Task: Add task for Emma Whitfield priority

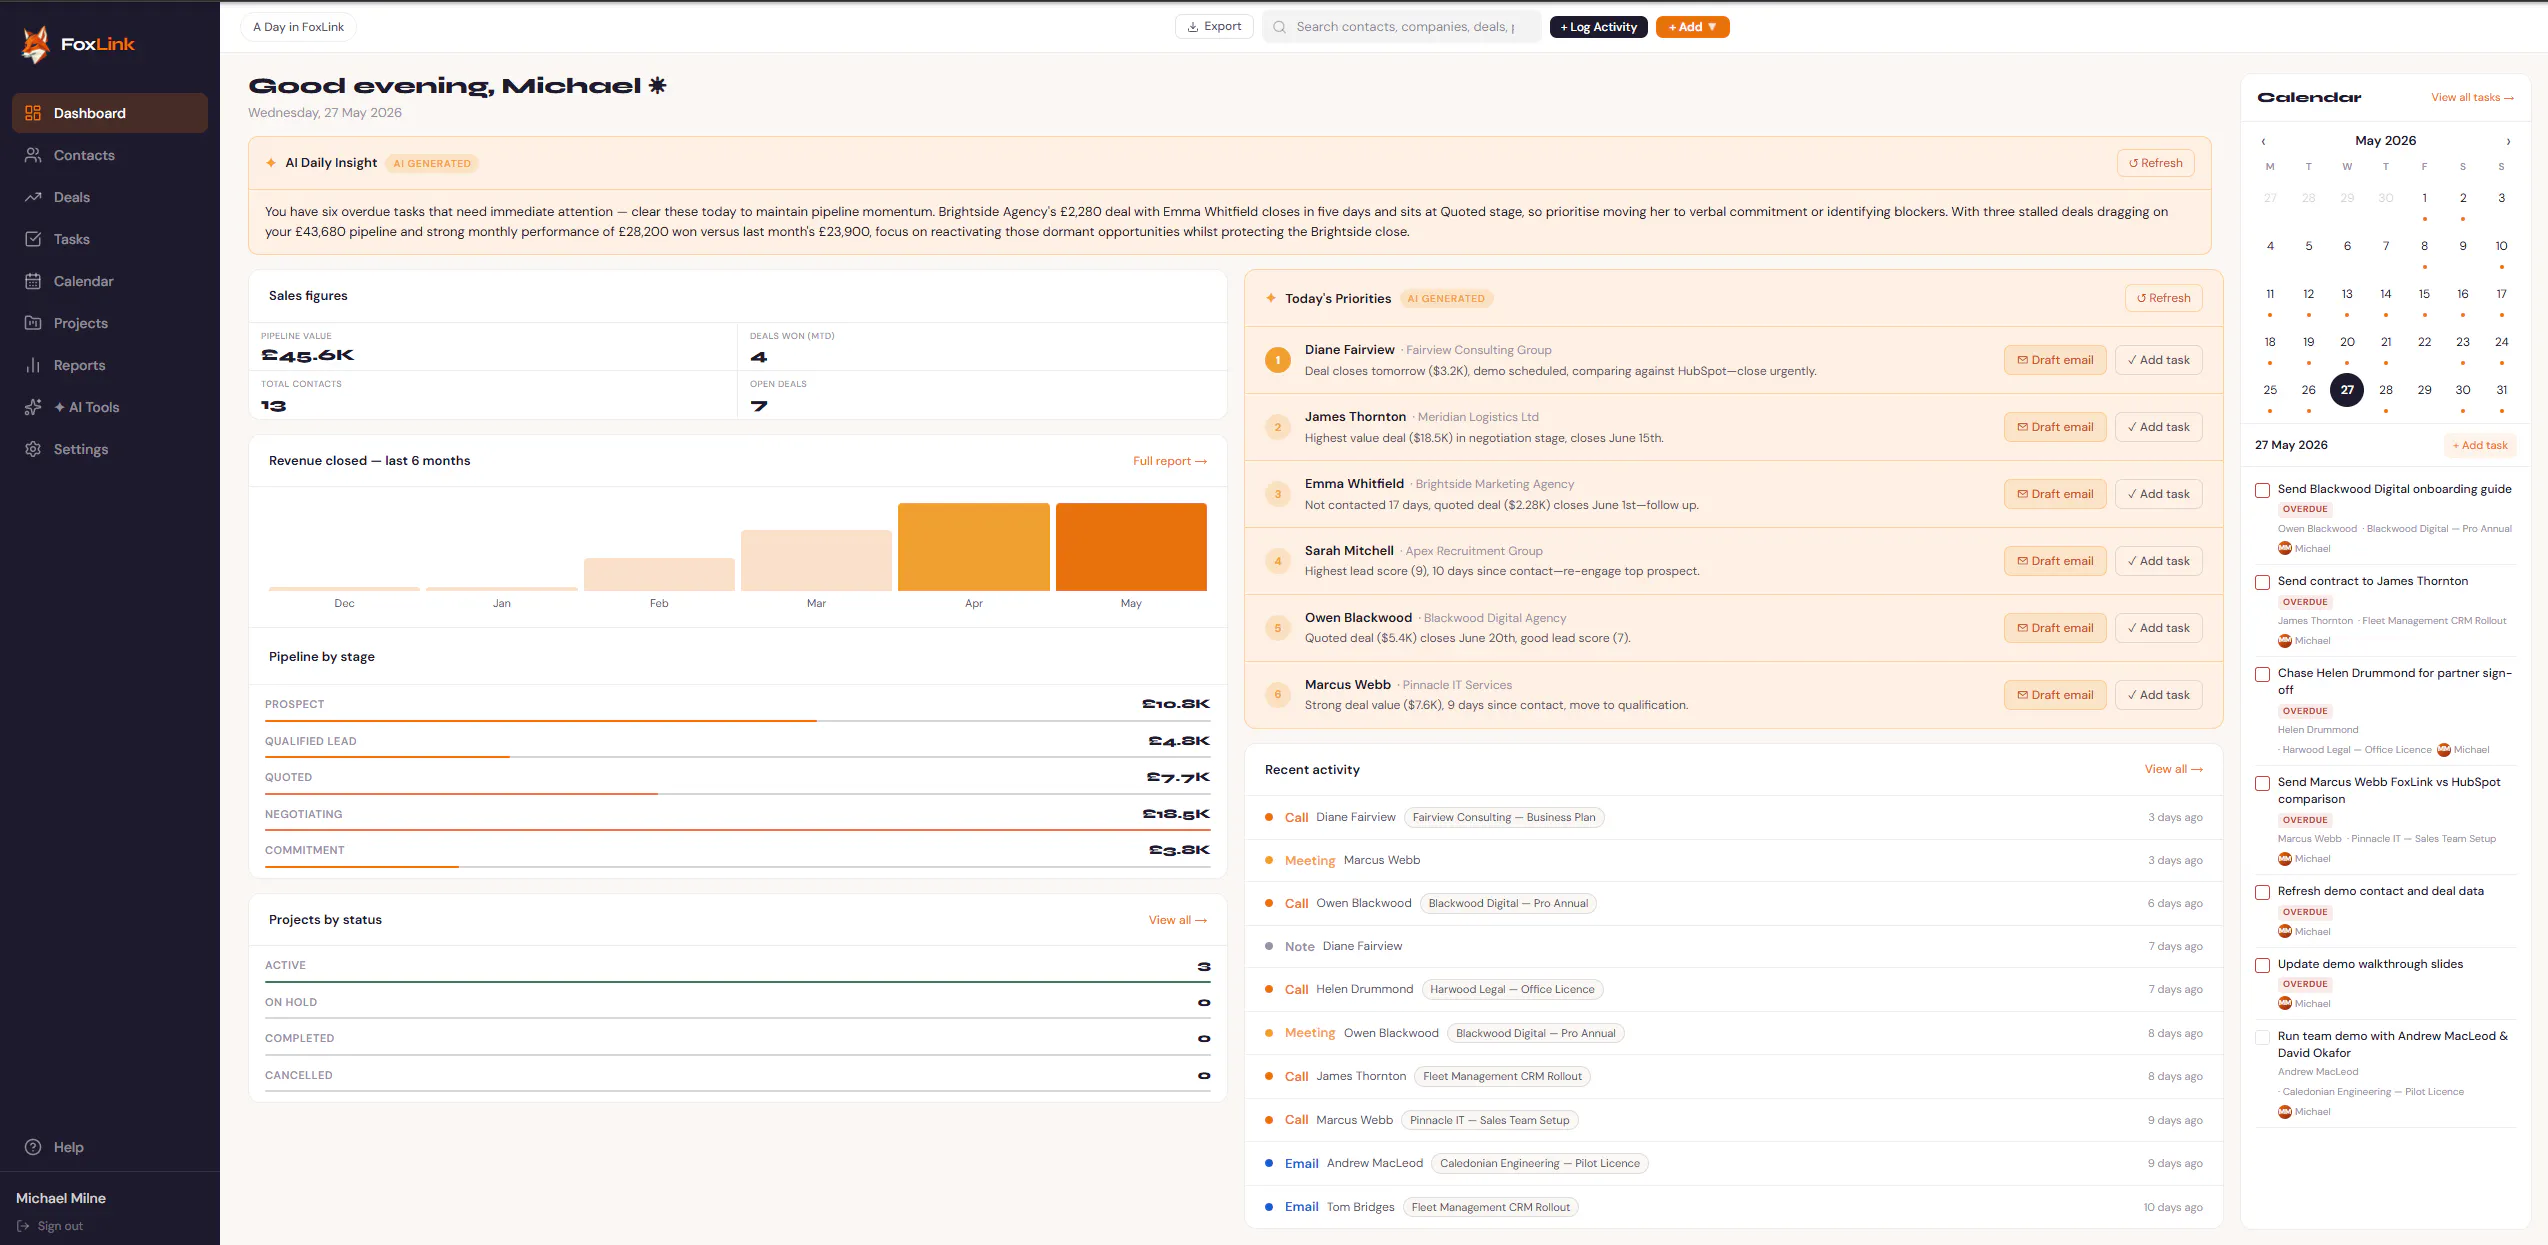Action: point(2158,494)
